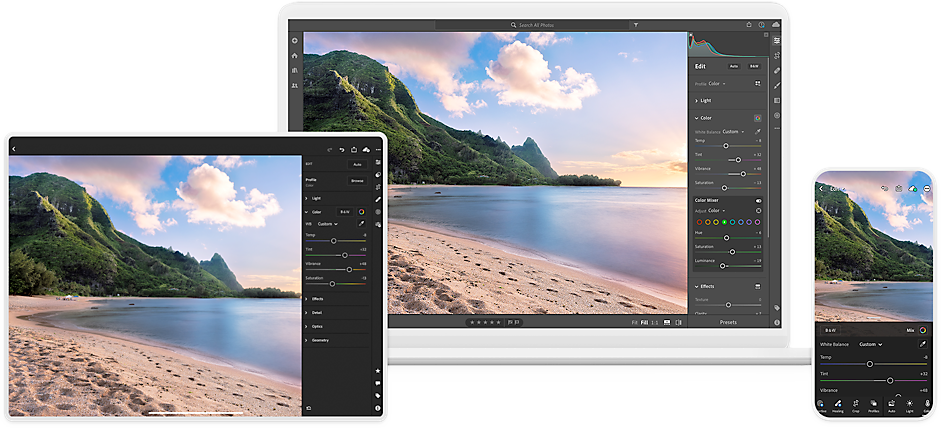The image size is (941, 428).
Task: Select the Linear gradient tool on laptop
Action: pyautogui.click(x=777, y=100)
